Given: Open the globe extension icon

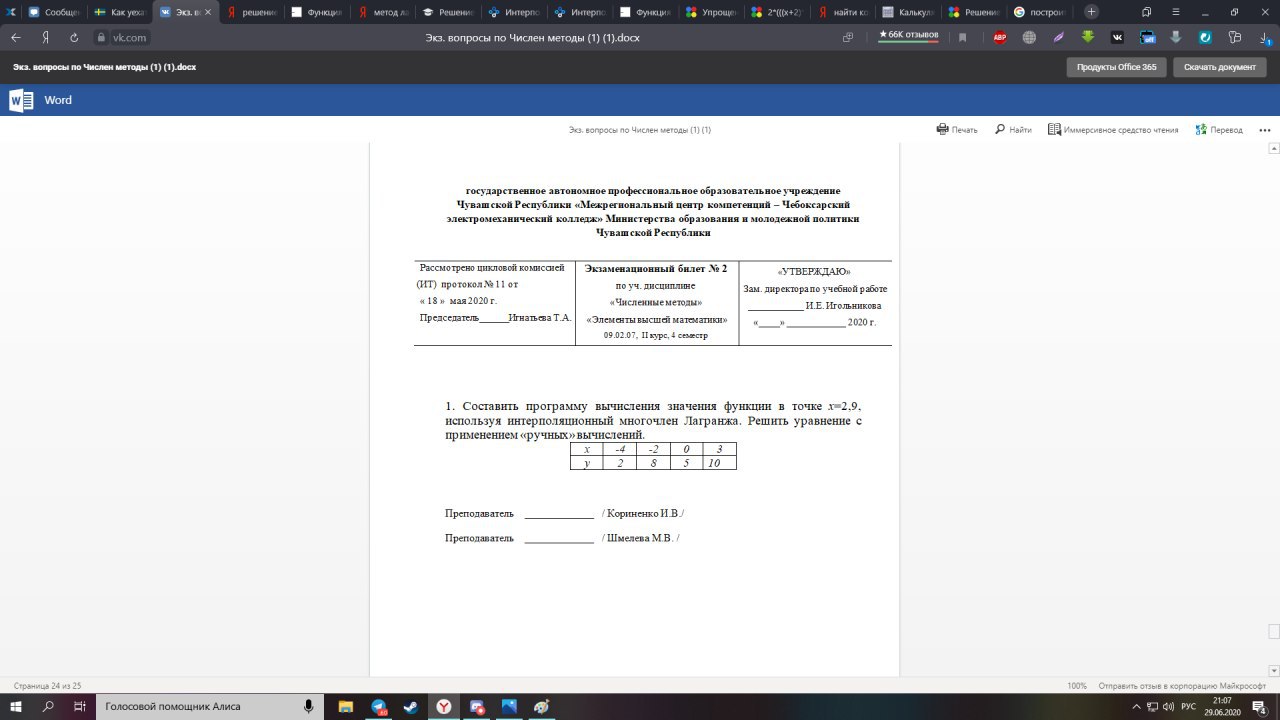Looking at the screenshot, I should pos(1029,37).
